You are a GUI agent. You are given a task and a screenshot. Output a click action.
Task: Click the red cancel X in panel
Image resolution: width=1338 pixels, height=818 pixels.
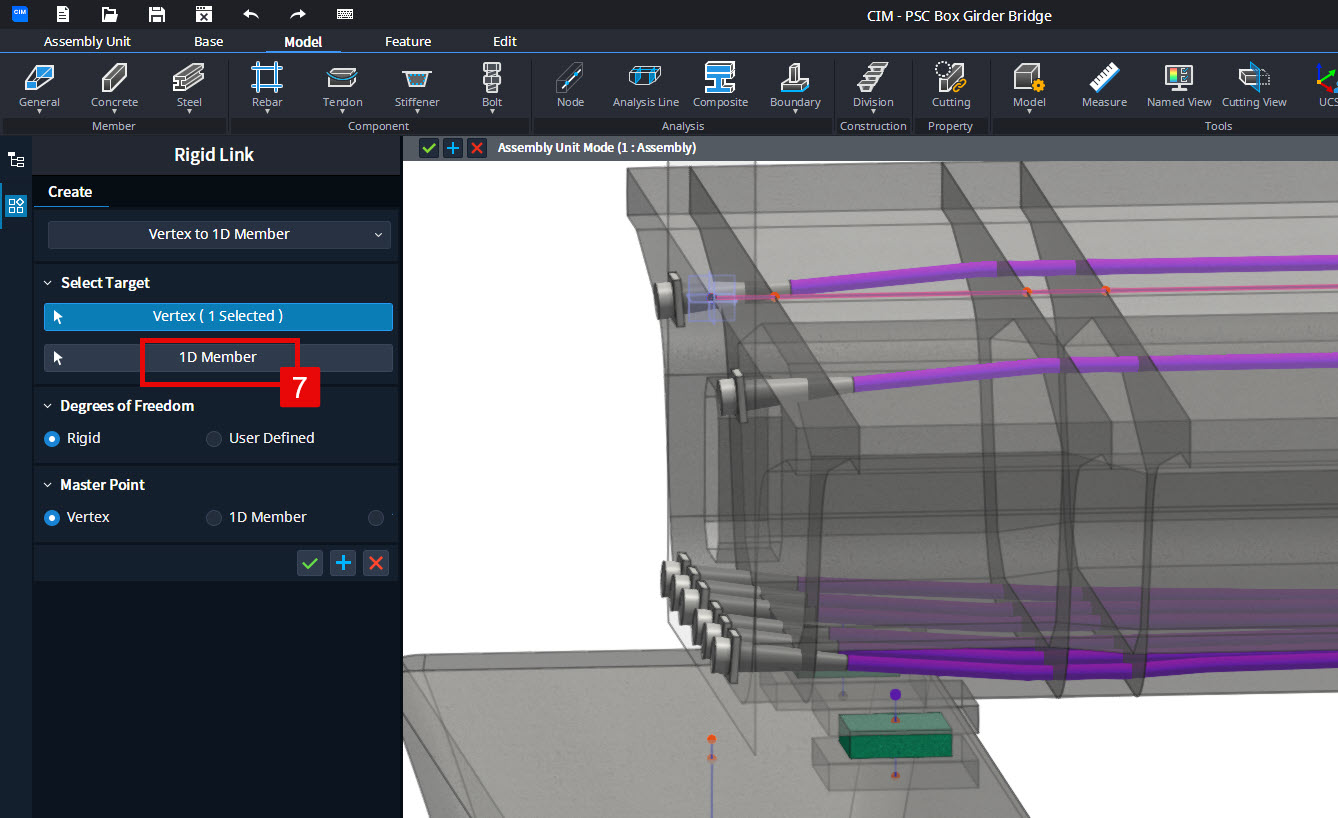pyautogui.click(x=376, y=563)
